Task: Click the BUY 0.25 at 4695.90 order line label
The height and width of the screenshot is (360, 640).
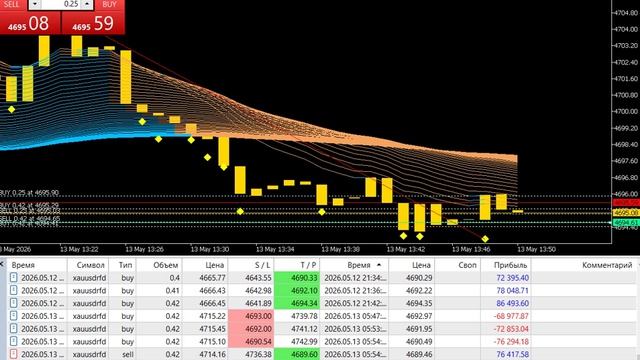Action: click(x=29, y=193)
